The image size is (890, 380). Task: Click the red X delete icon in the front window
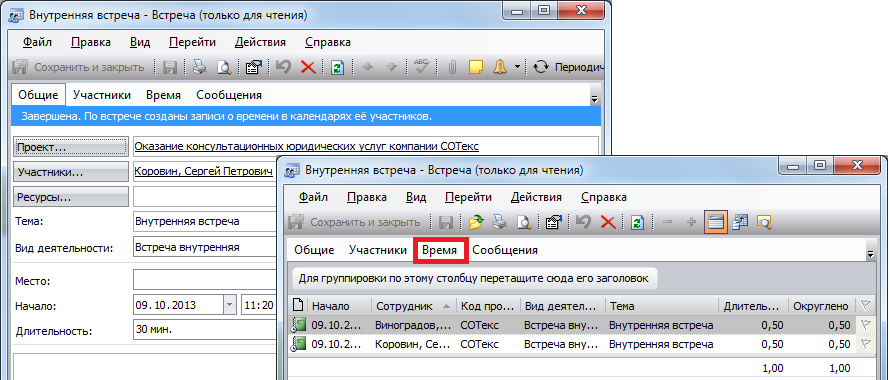coord(608,222)
